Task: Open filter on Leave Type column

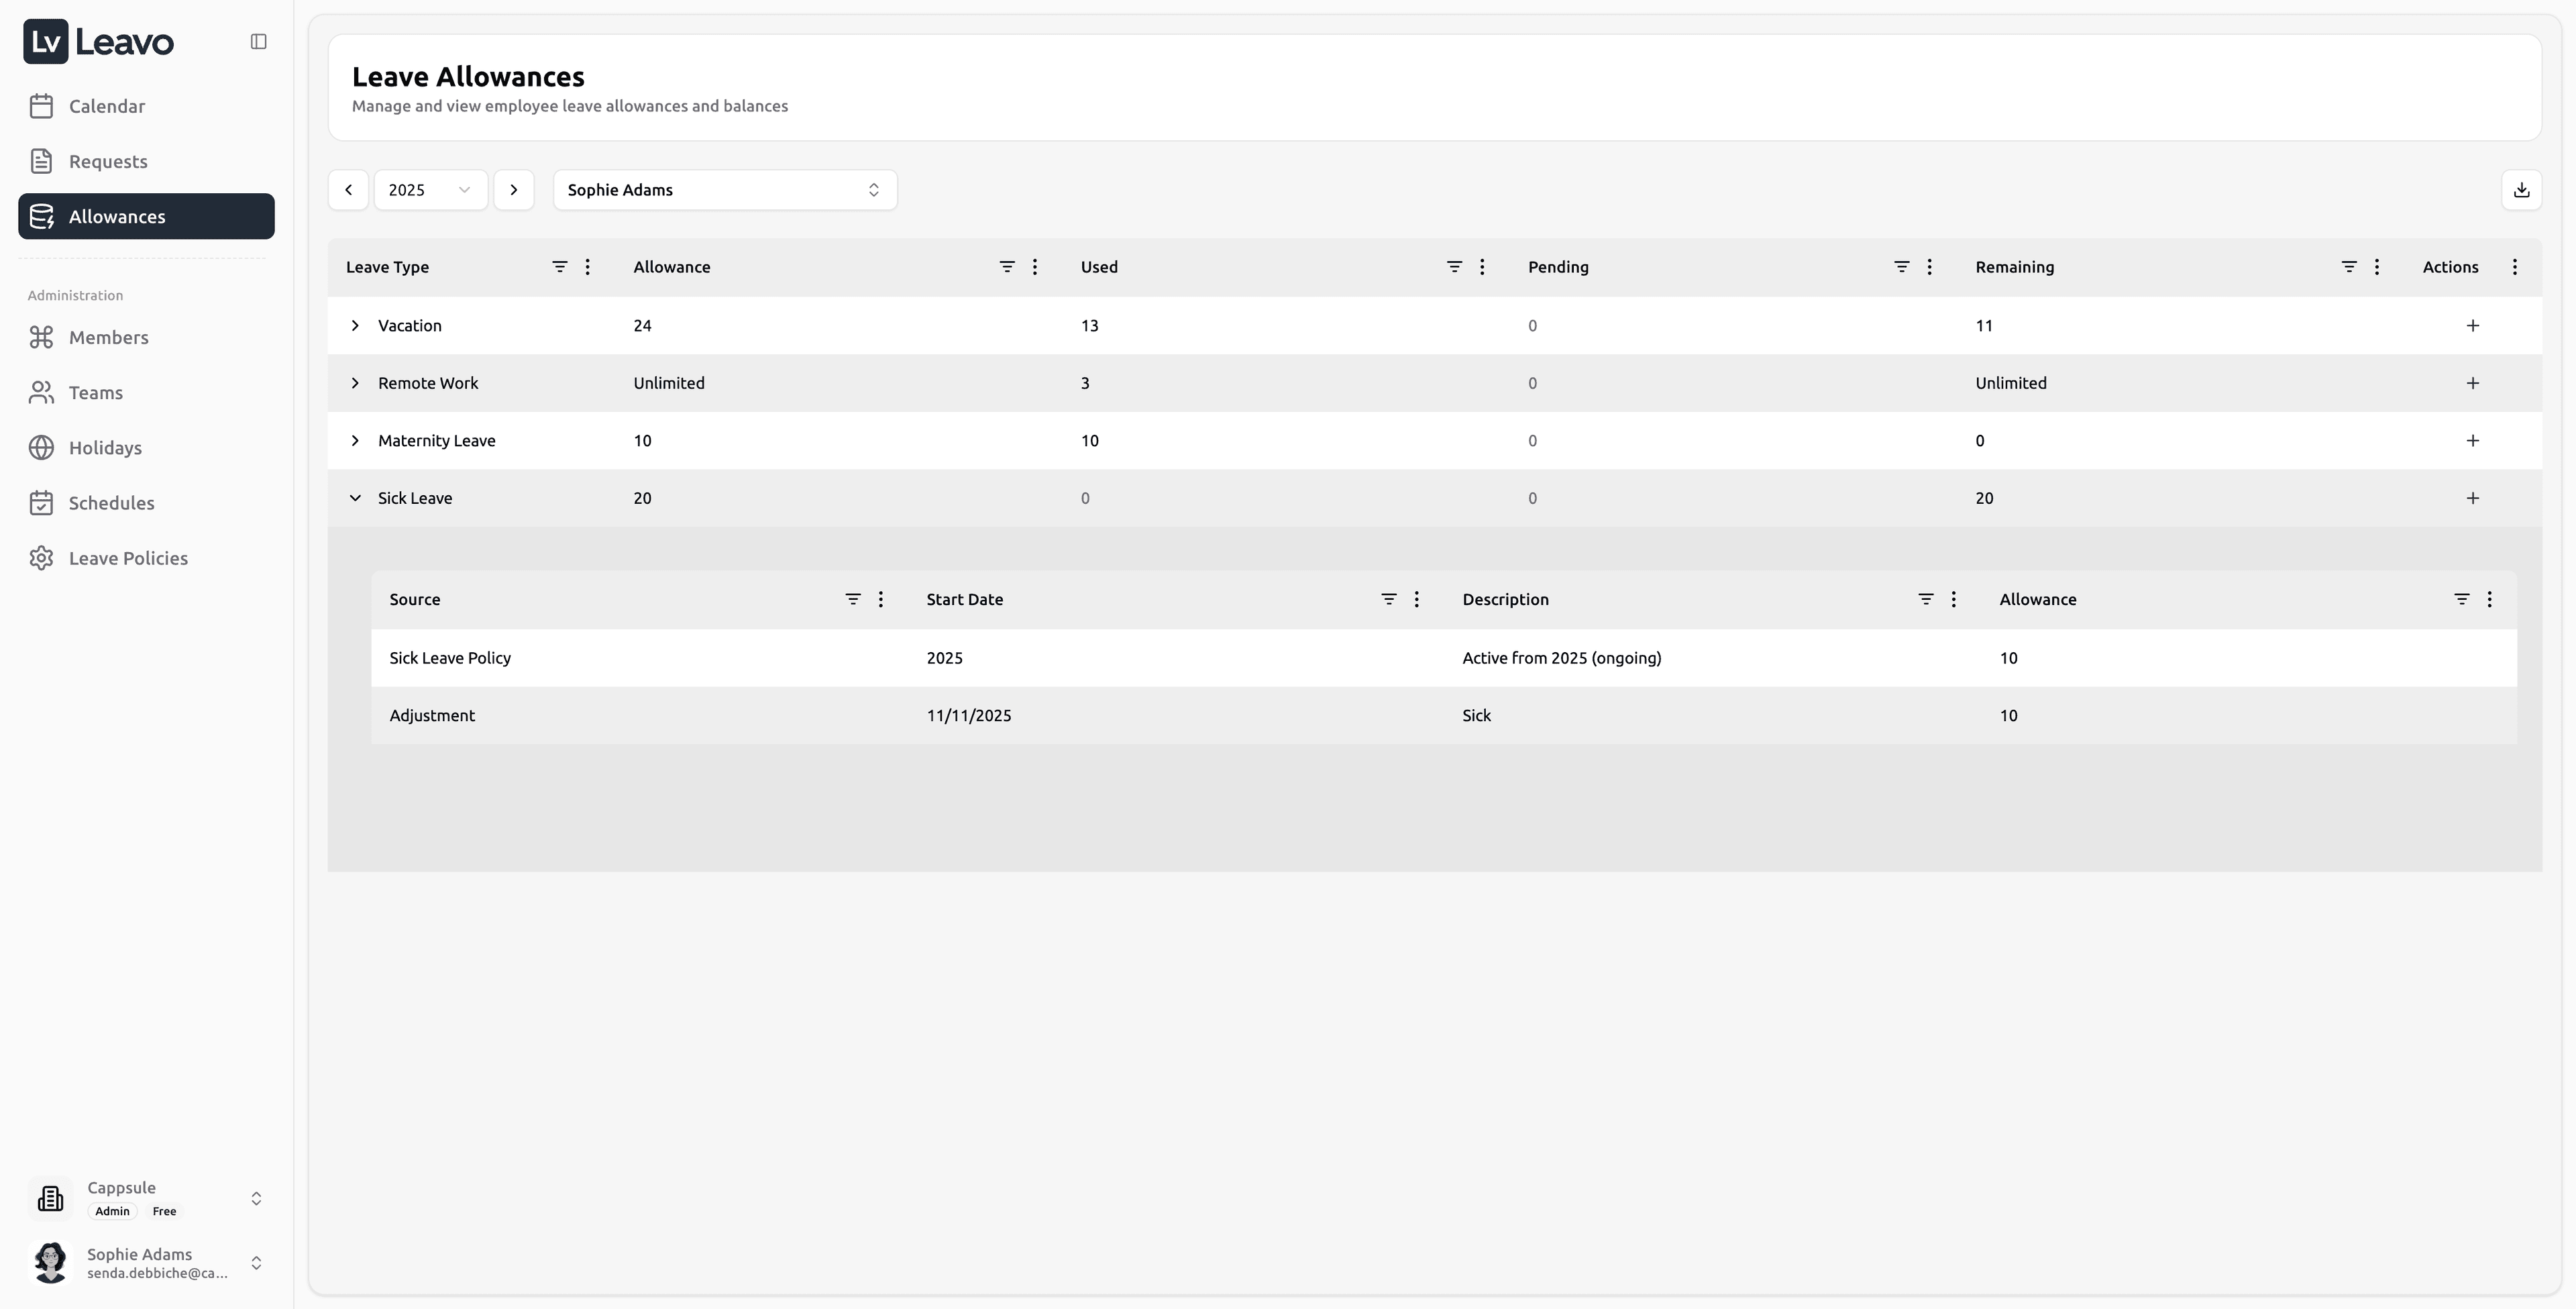Action: pos(559,267)
